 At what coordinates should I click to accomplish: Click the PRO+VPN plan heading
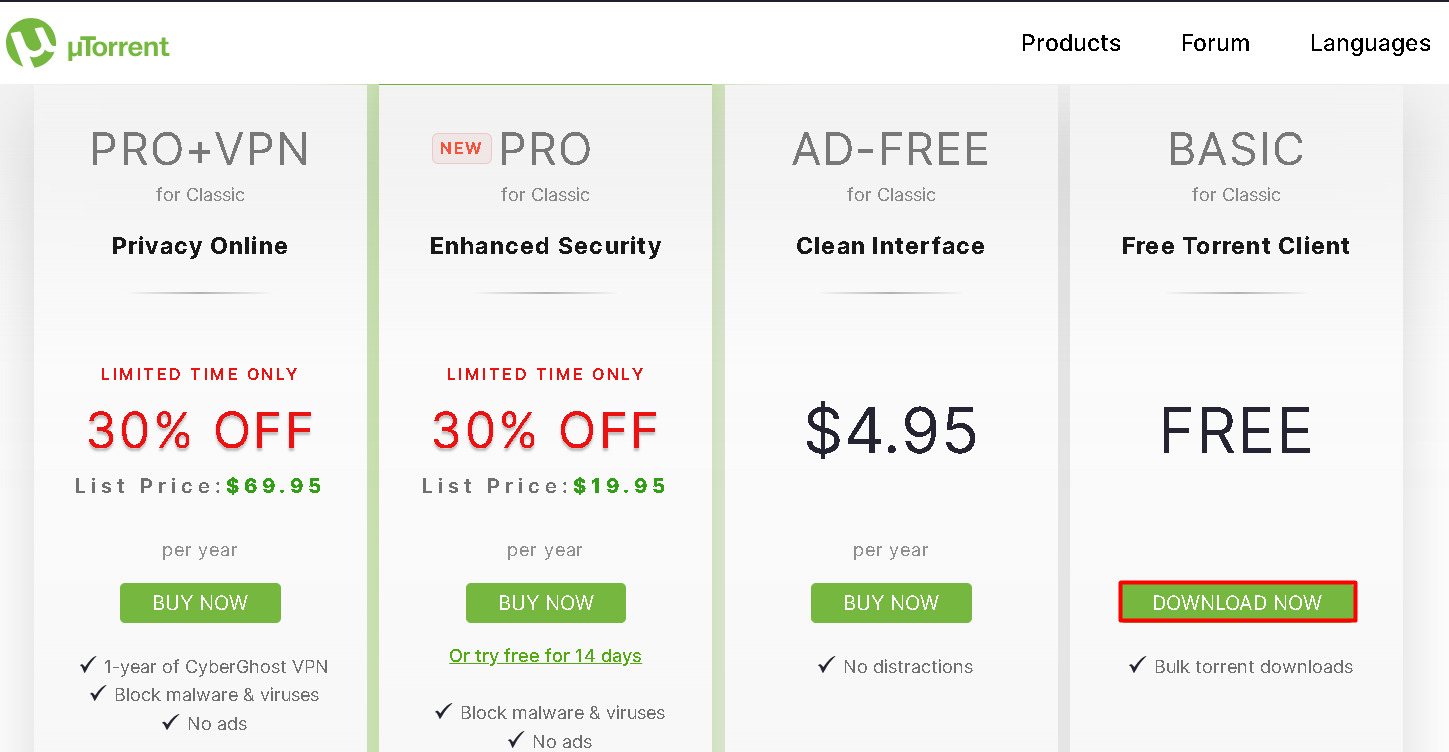point(200,150)
